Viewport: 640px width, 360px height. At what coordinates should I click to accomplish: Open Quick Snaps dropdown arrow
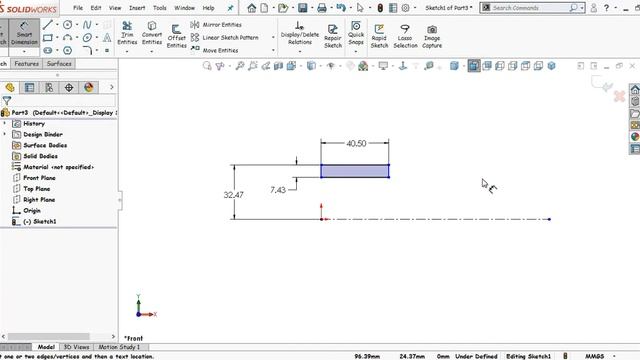[356, 51]
